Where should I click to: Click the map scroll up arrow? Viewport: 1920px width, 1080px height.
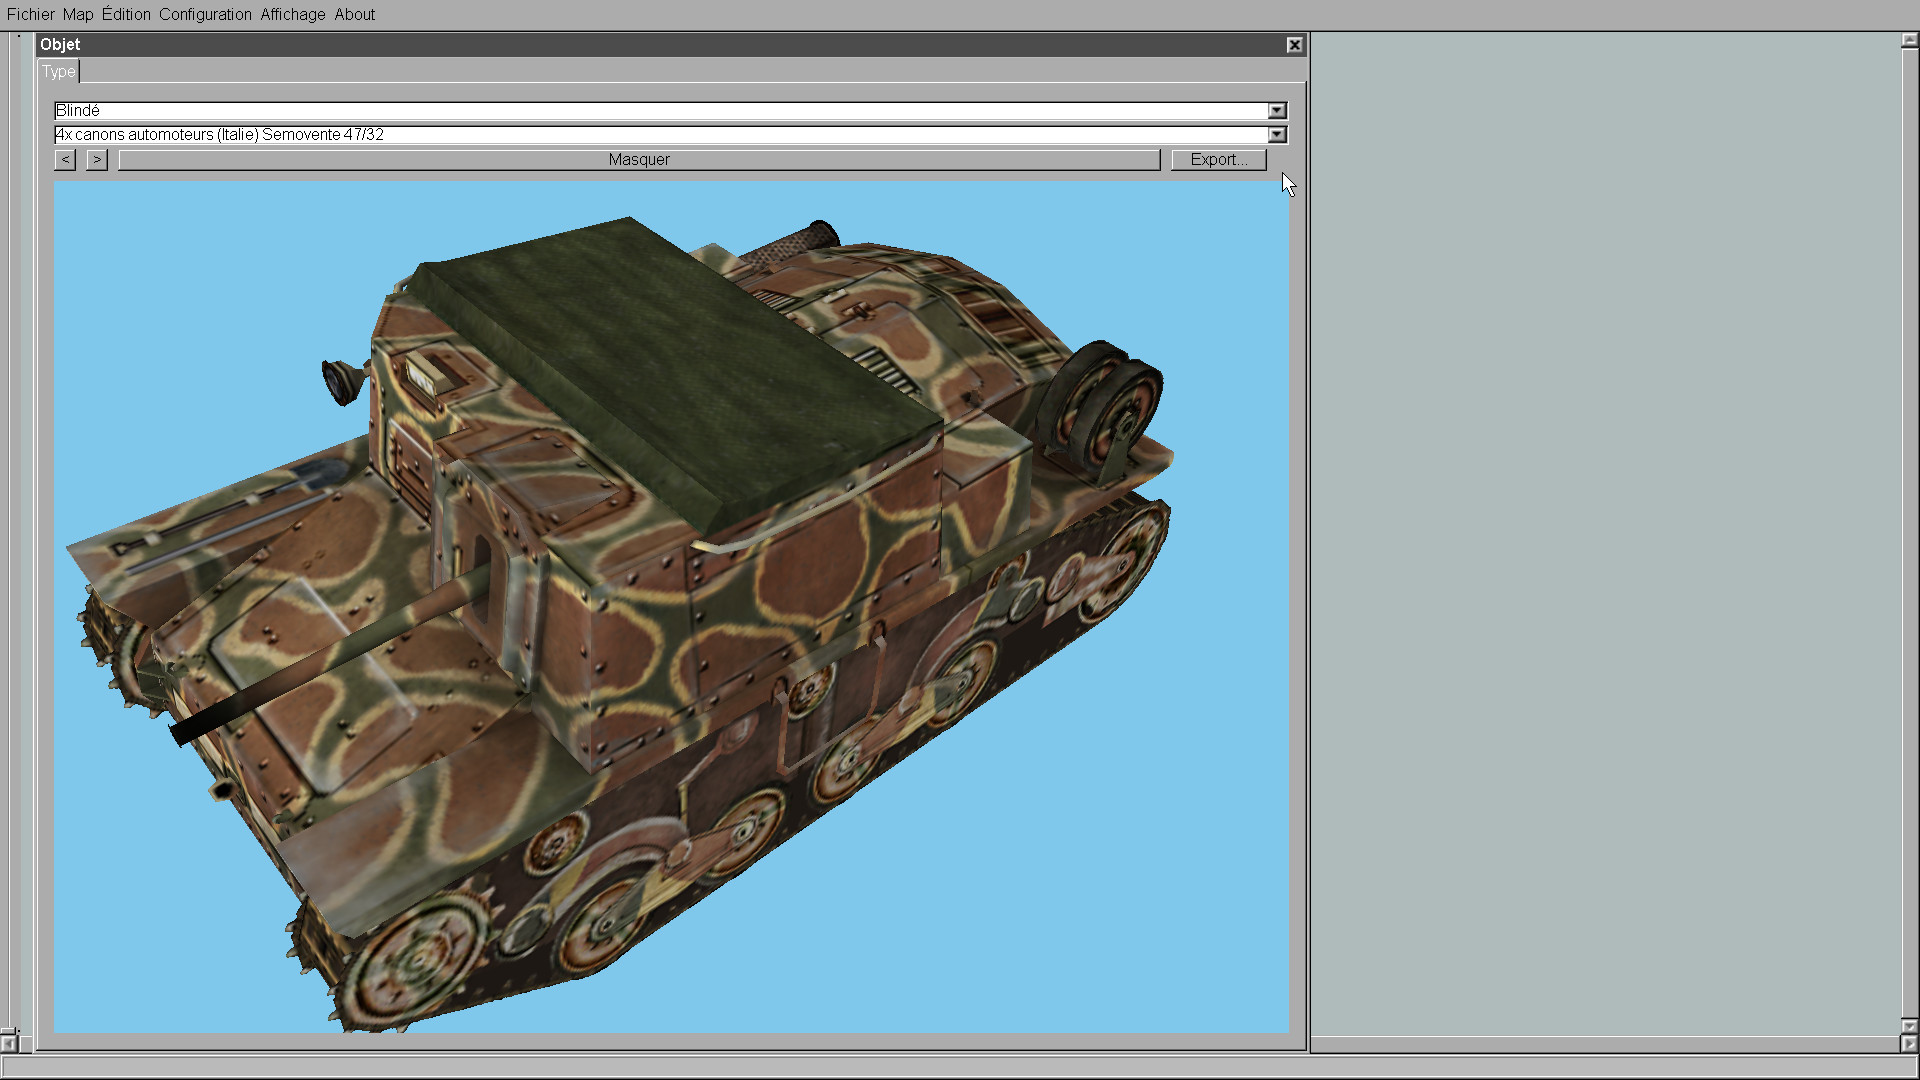click(1909, 41)
